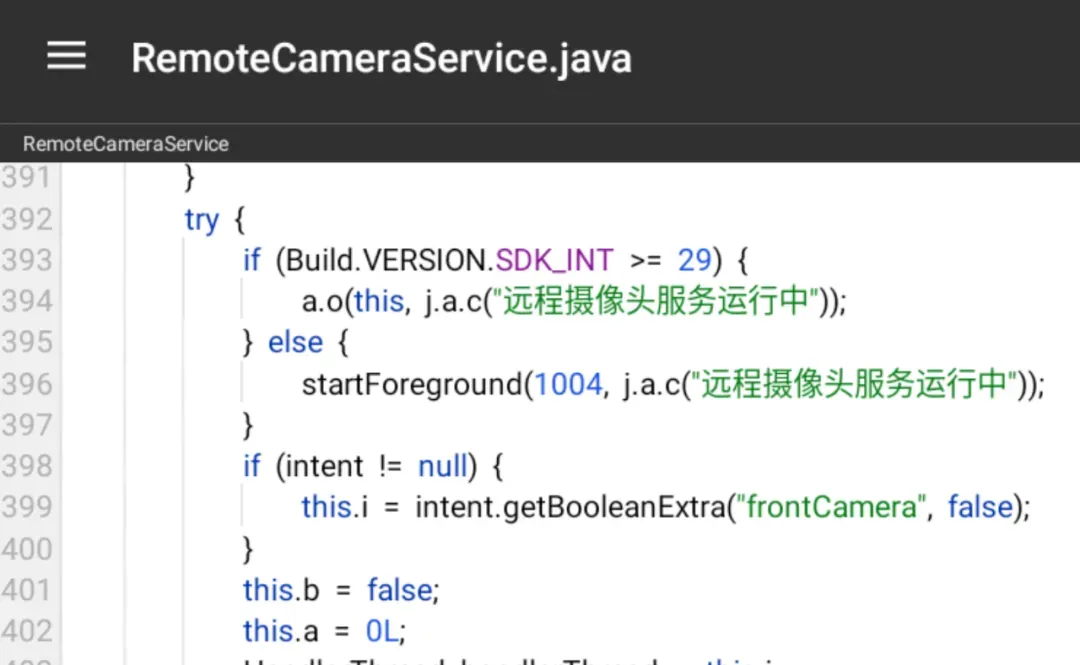Click line number 392
The height and width of the screenshot is (665, 1080).
[x=27, y=219]
